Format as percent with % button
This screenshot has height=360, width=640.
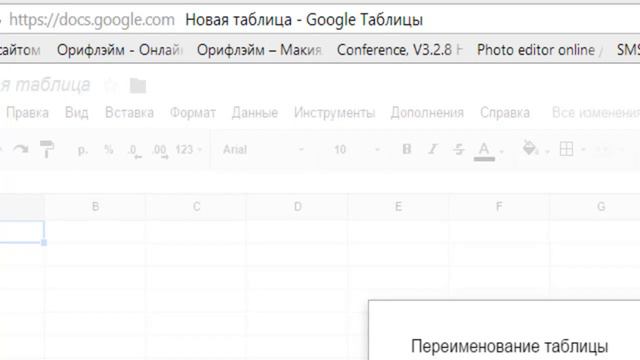point(109,149)
